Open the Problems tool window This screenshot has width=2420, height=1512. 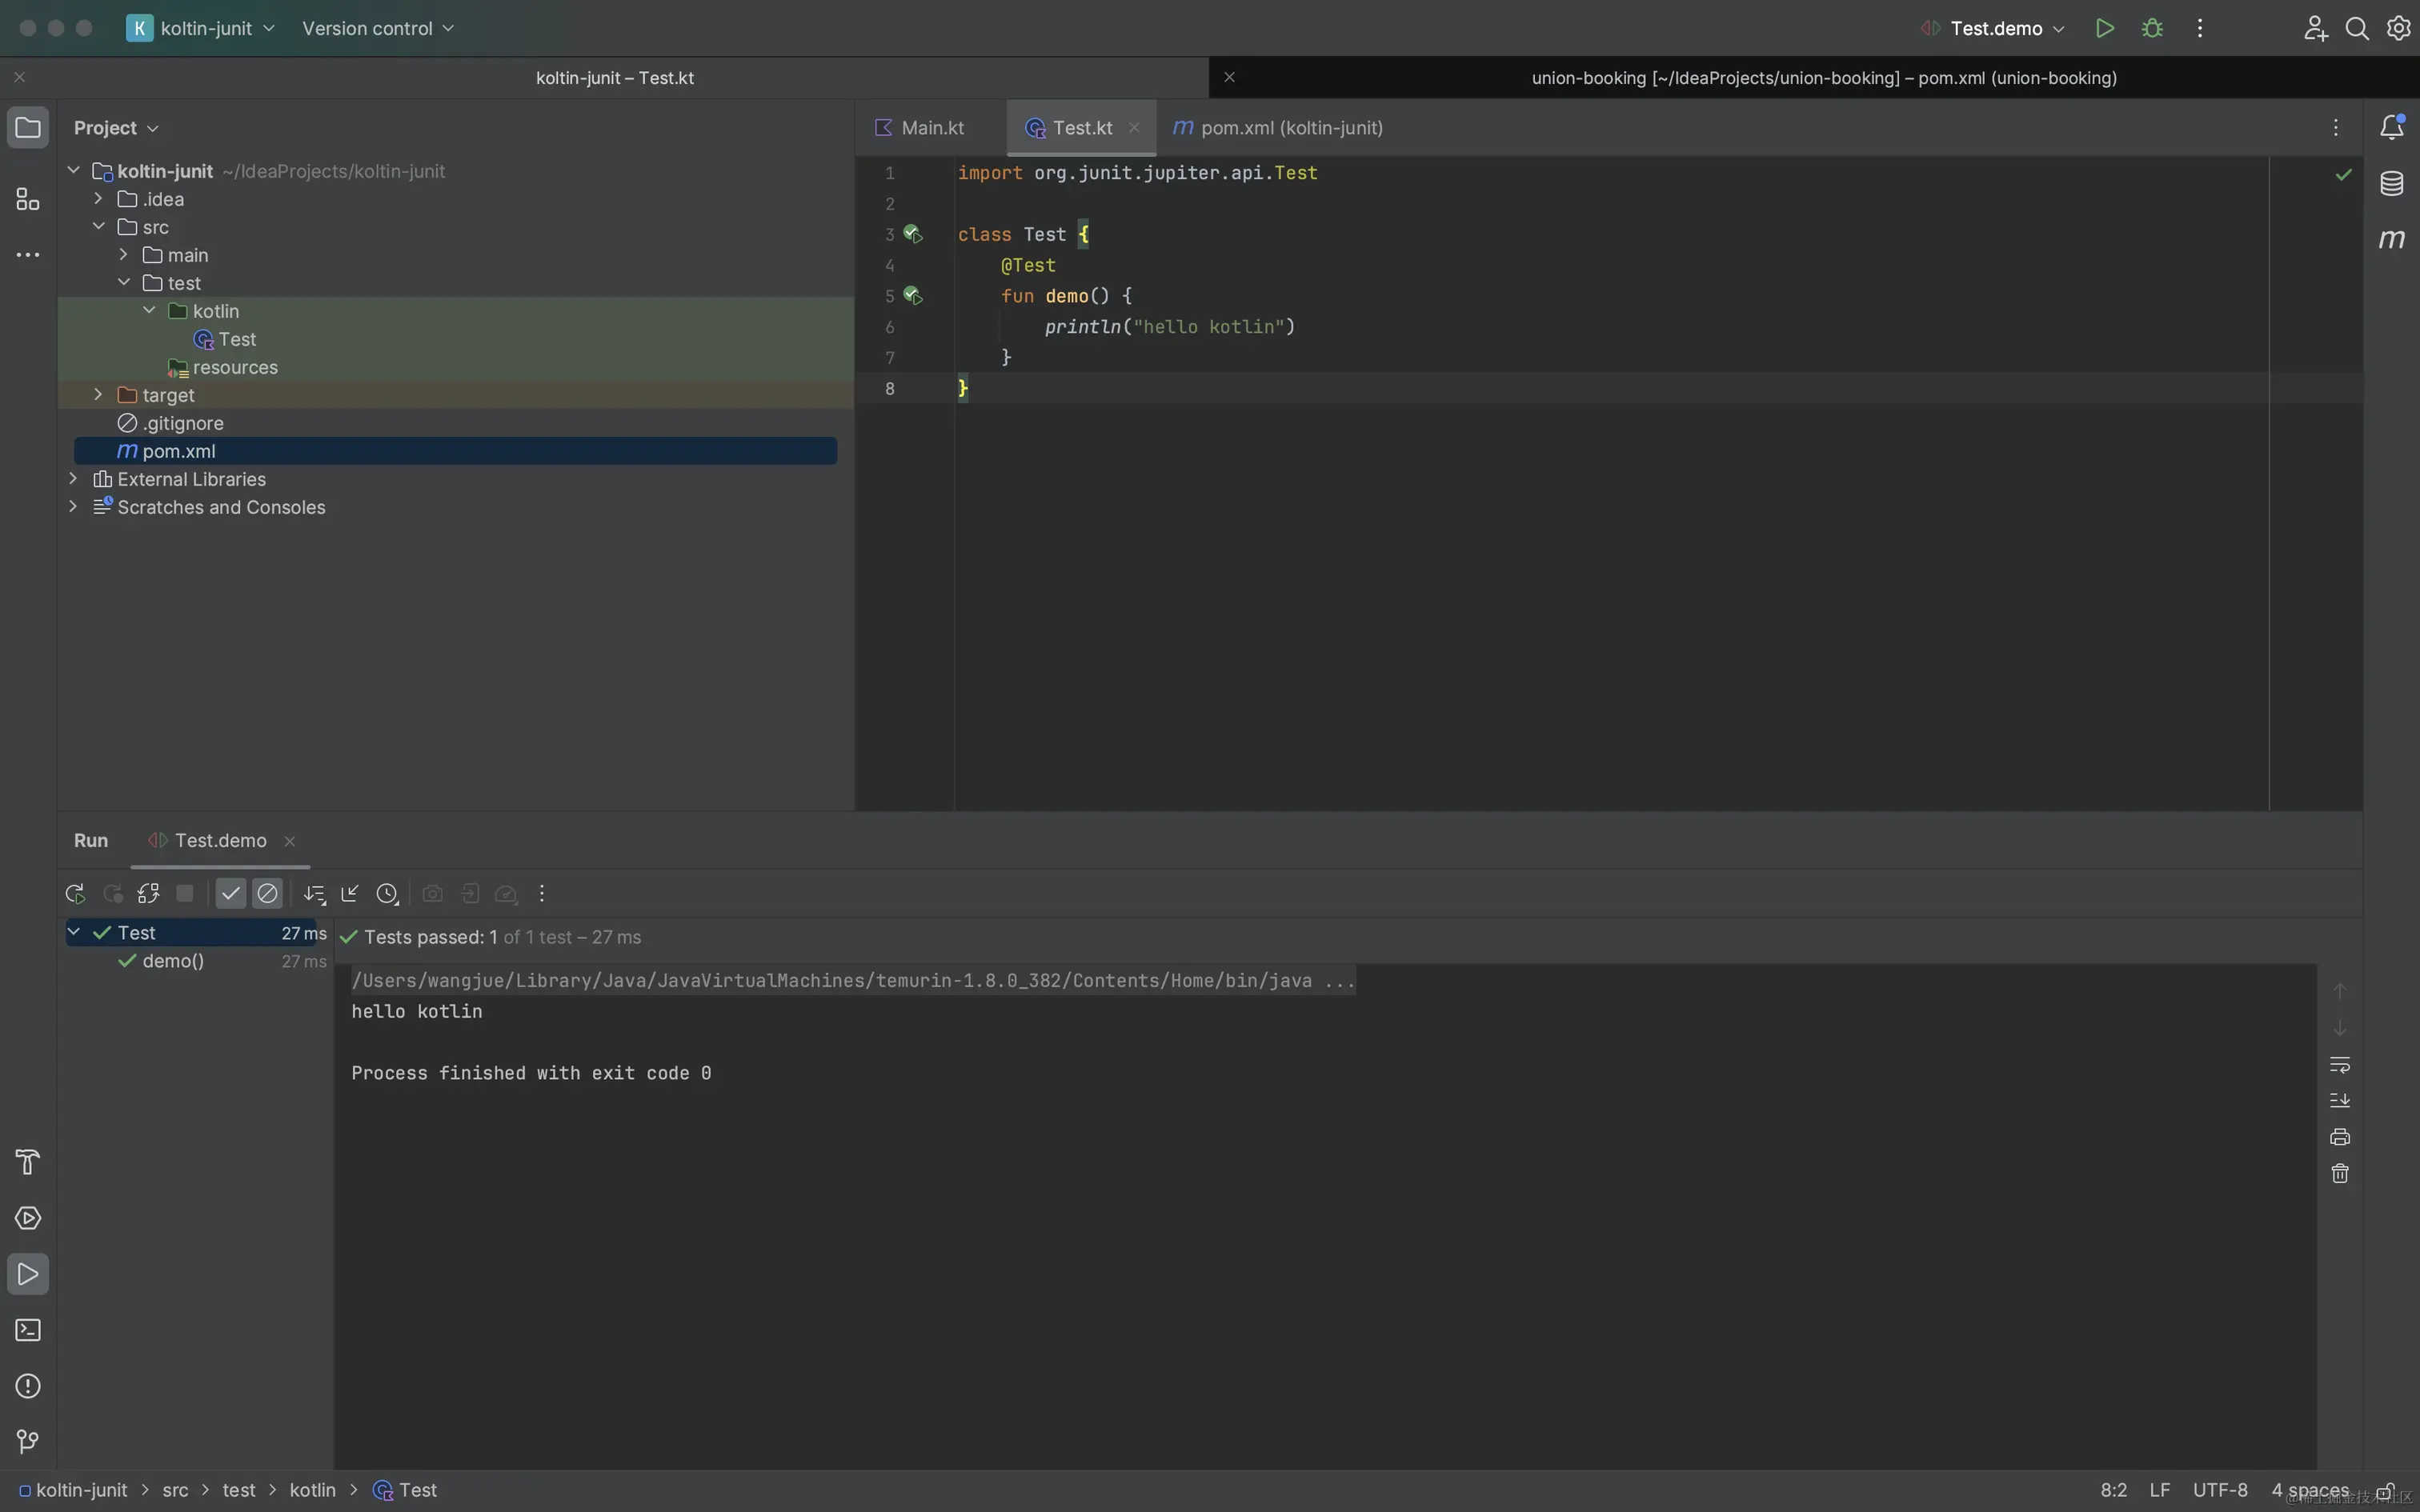click(28, 1386)
